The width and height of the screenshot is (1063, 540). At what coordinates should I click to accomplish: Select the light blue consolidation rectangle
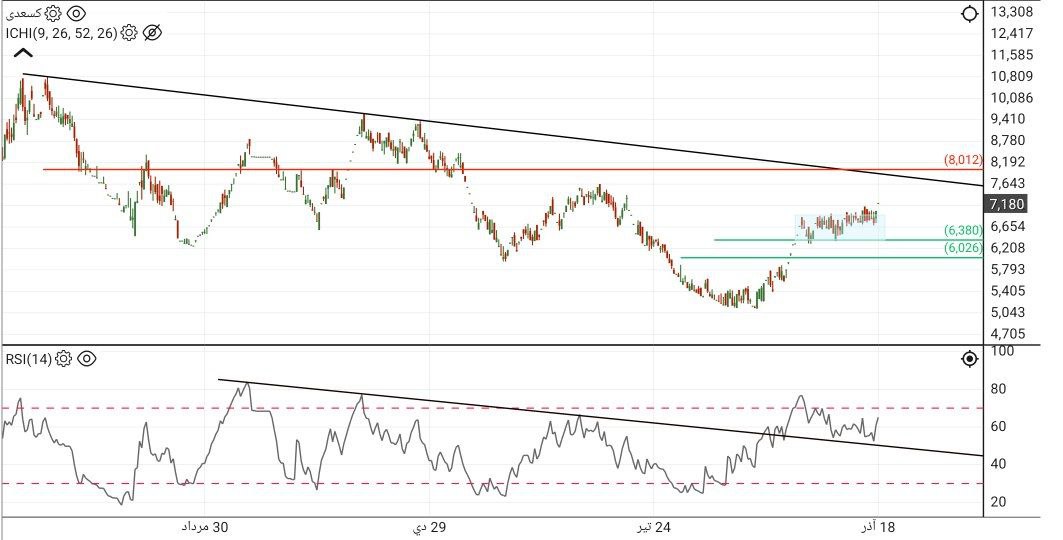pos(840,228)
